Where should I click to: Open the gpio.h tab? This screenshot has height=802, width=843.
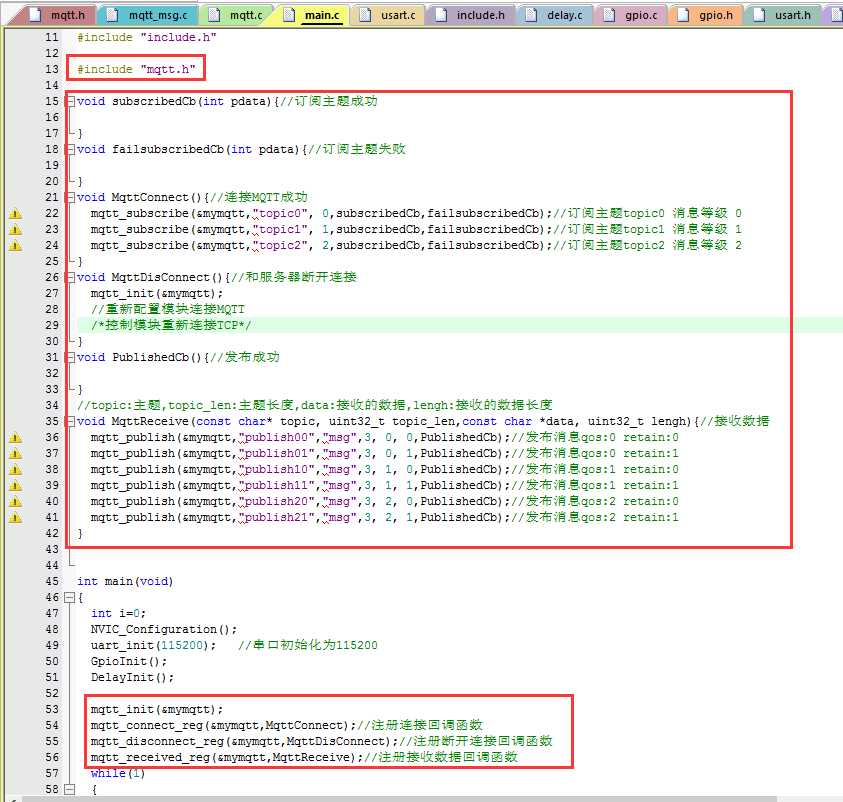(706, 15)
